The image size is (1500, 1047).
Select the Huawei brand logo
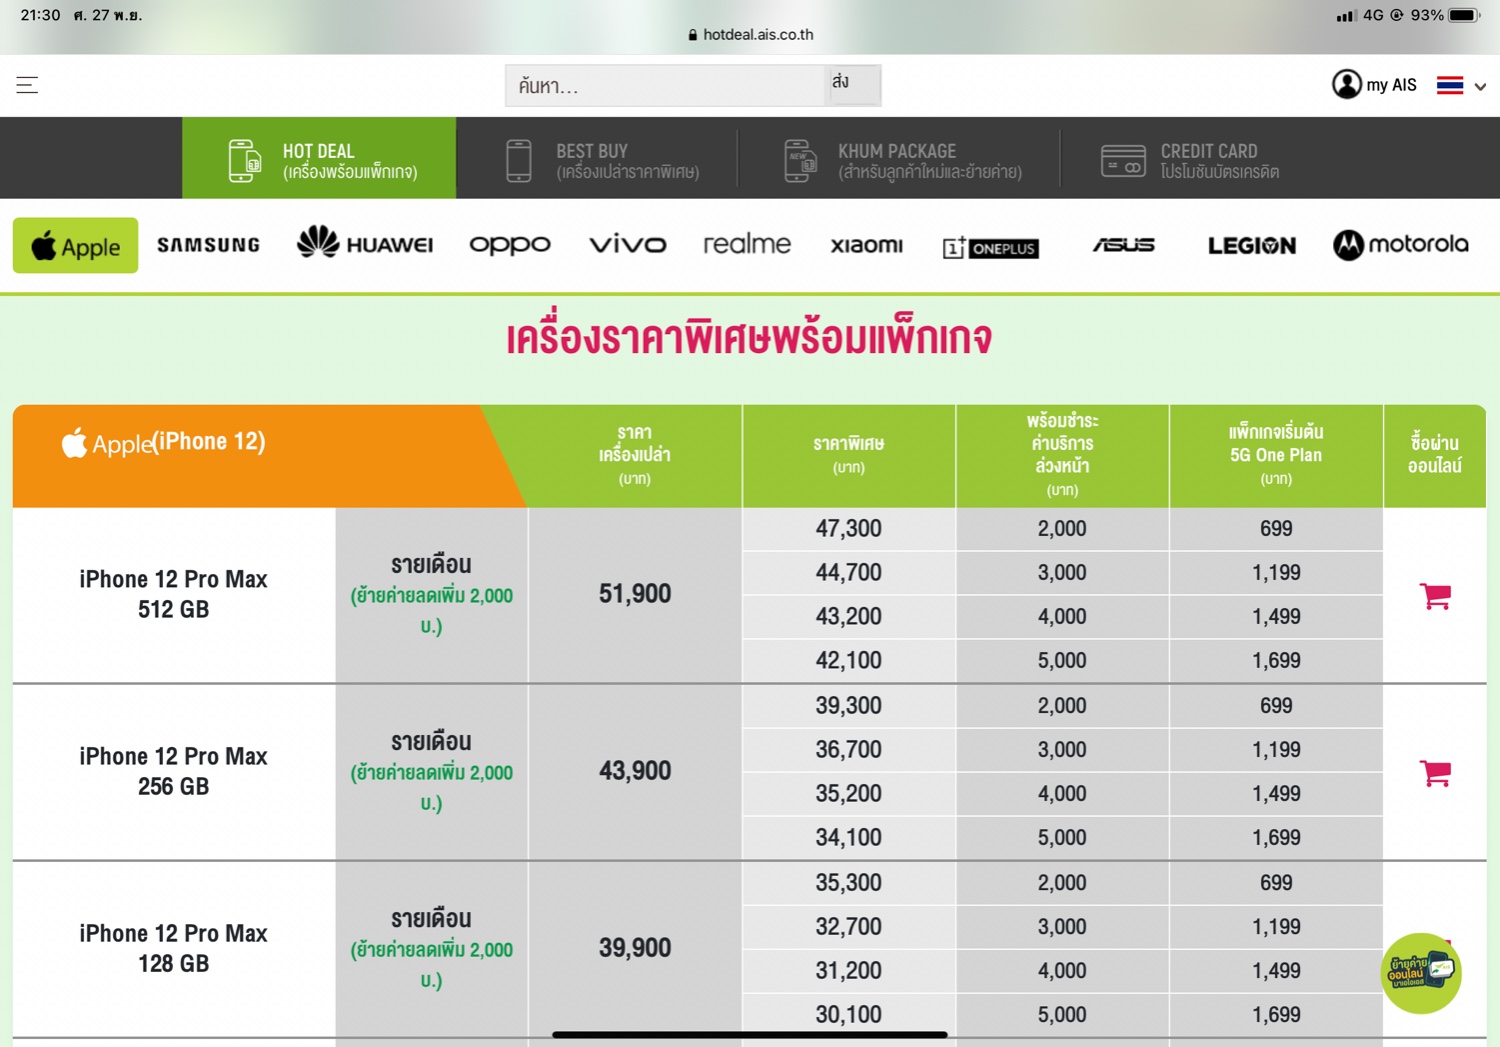point(365,243)
